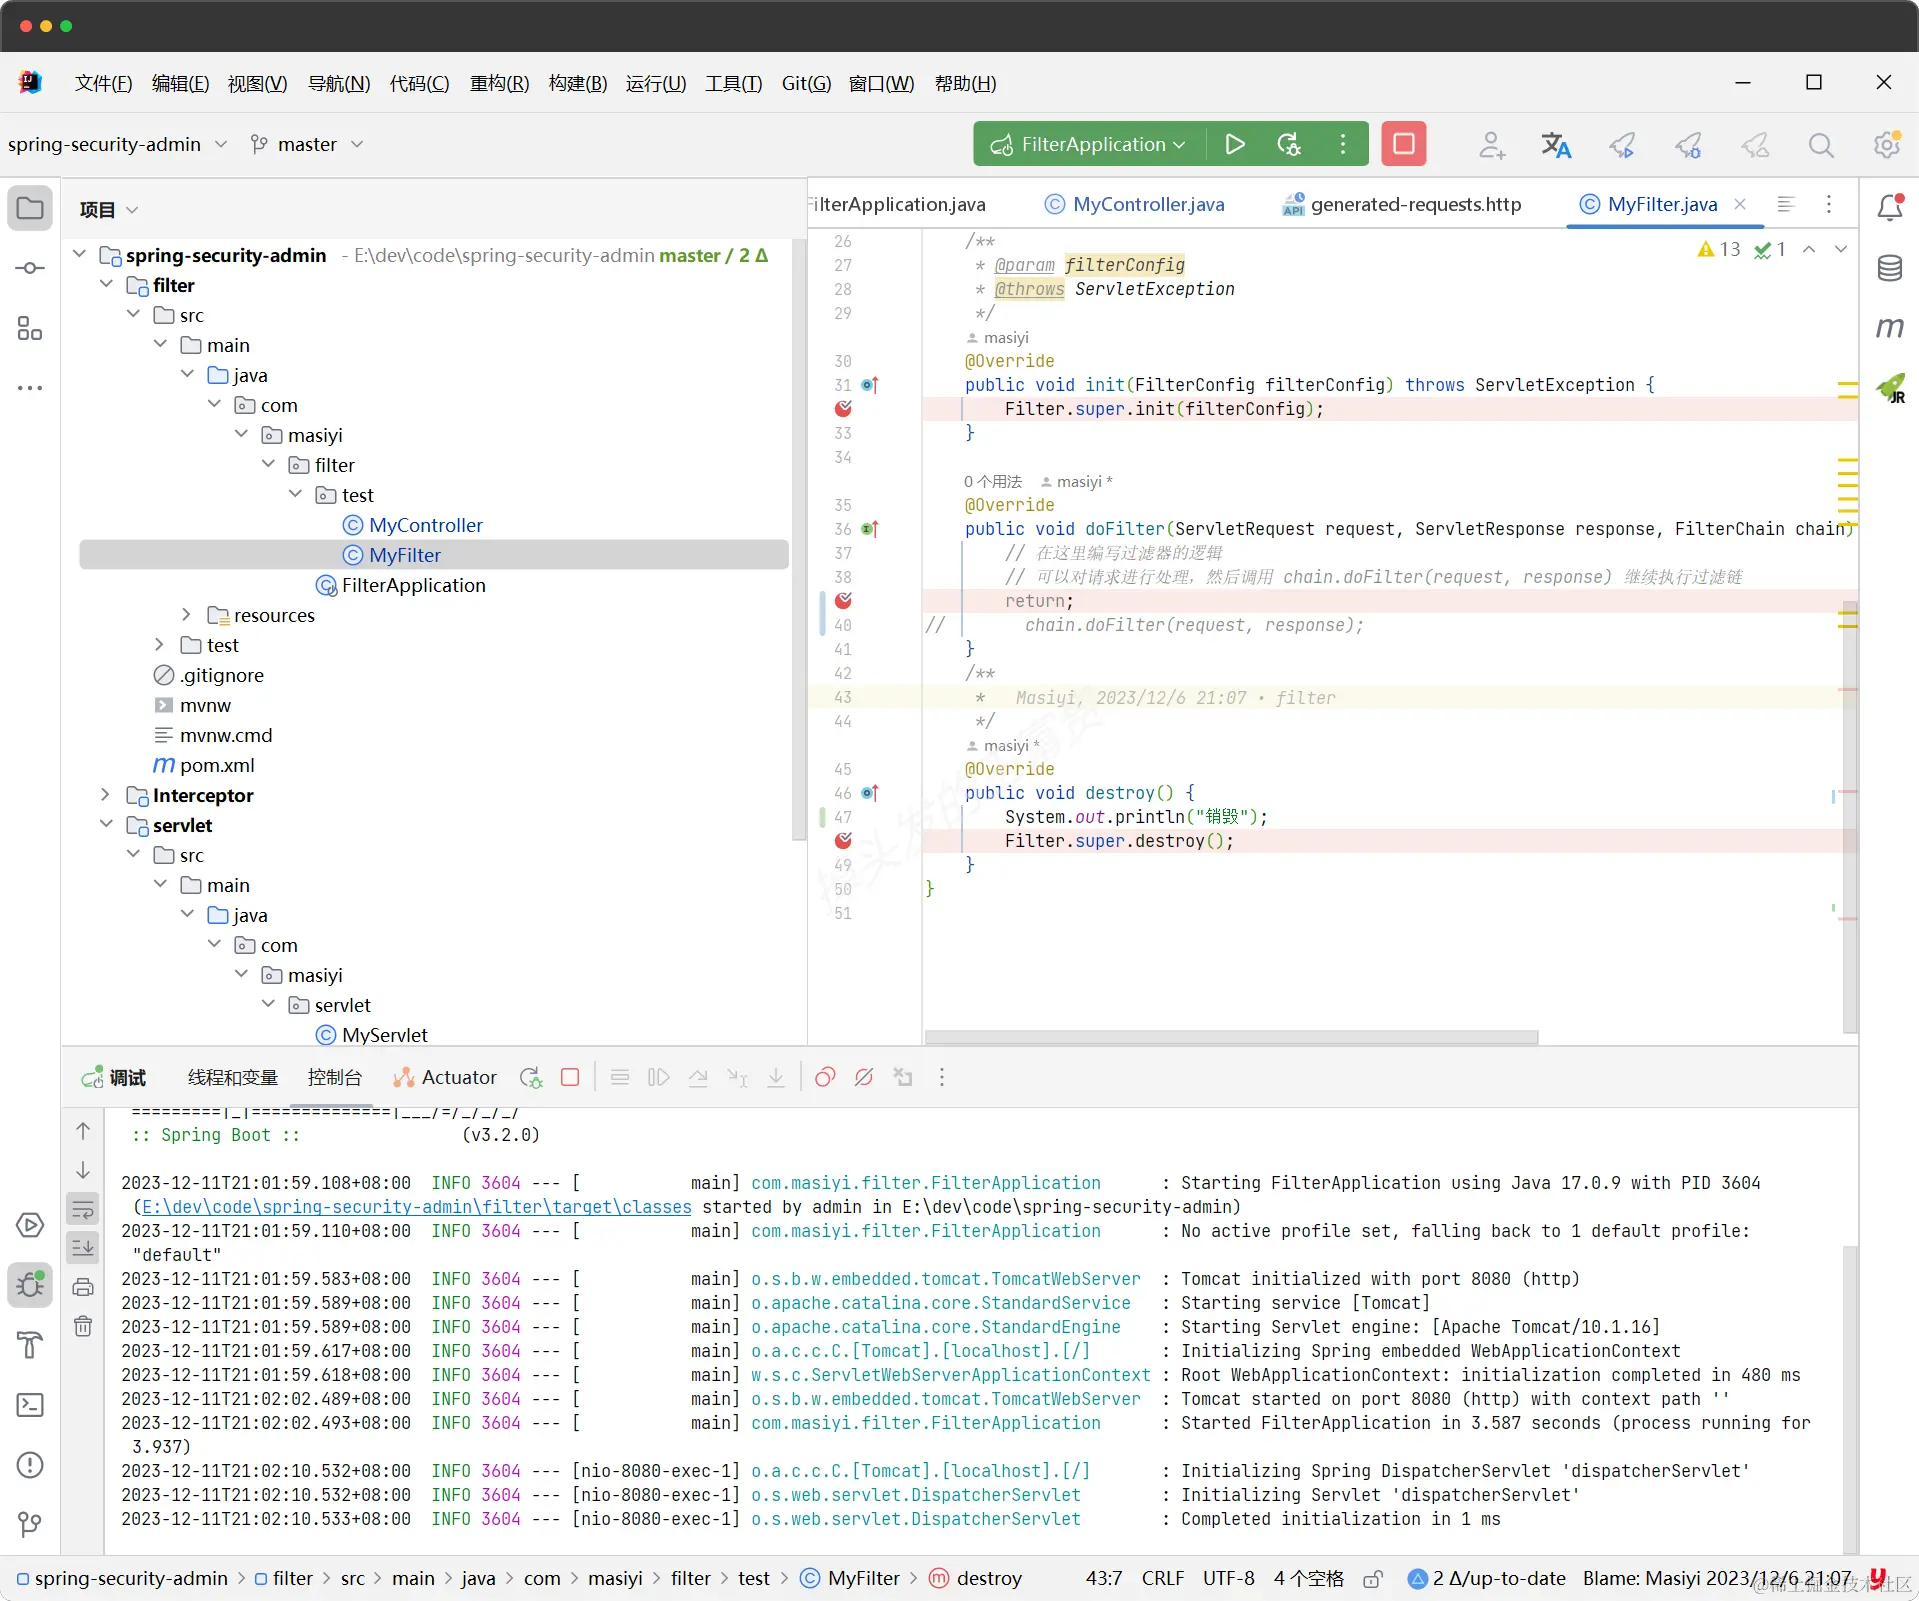Close the MyFilter.java editor tab
Image resolution: width=1919 pixels, height=1601 pixels.
pos(1740,204)
